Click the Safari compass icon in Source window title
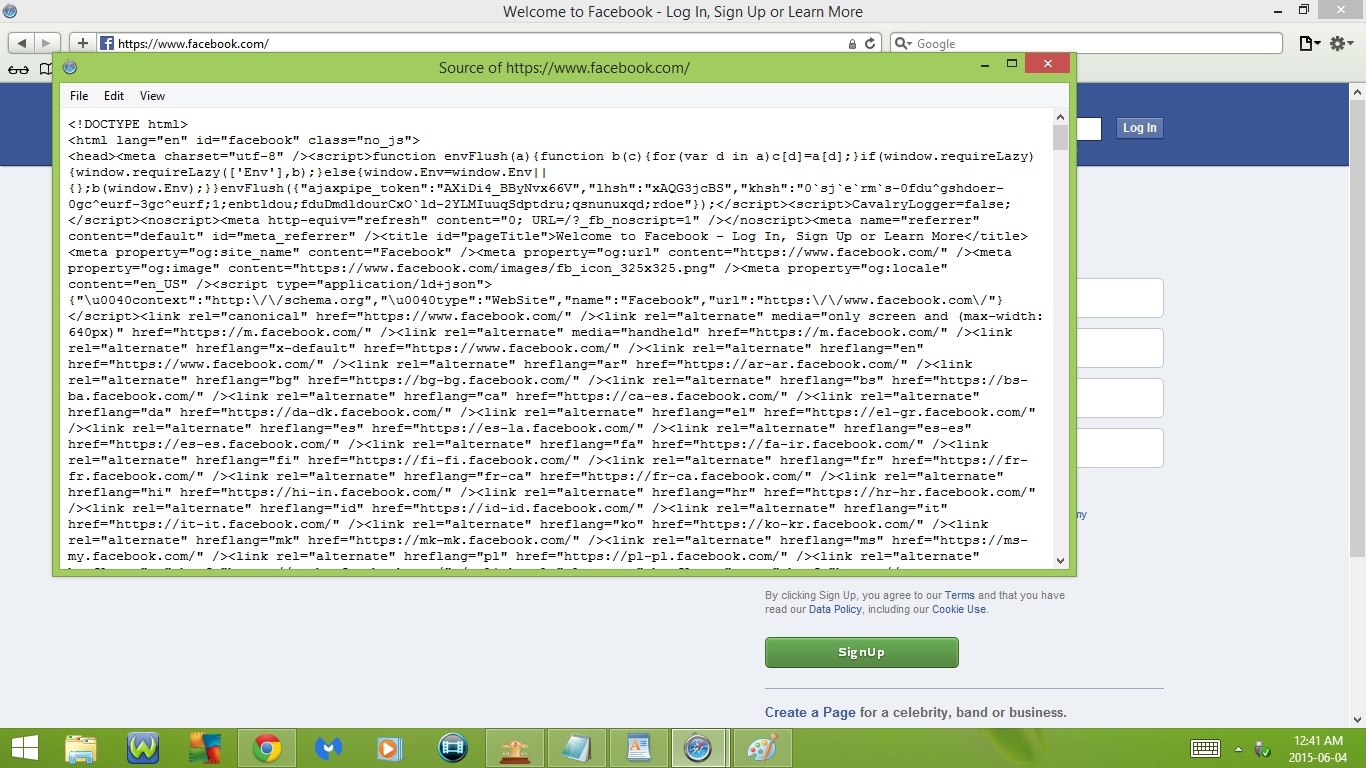 pyautogui.click(x=69, y=67)
